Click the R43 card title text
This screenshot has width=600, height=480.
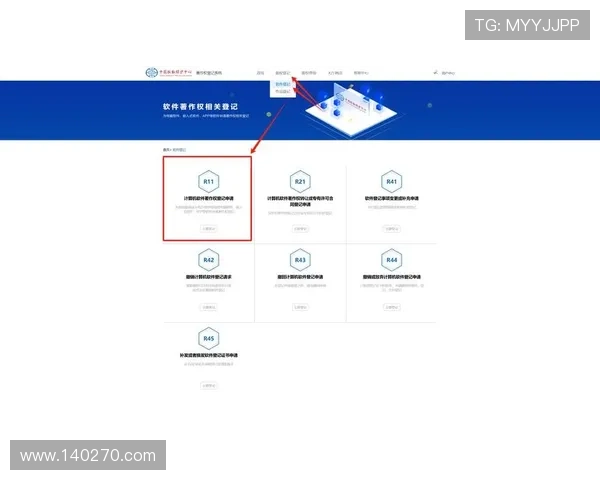pos(300,276)
